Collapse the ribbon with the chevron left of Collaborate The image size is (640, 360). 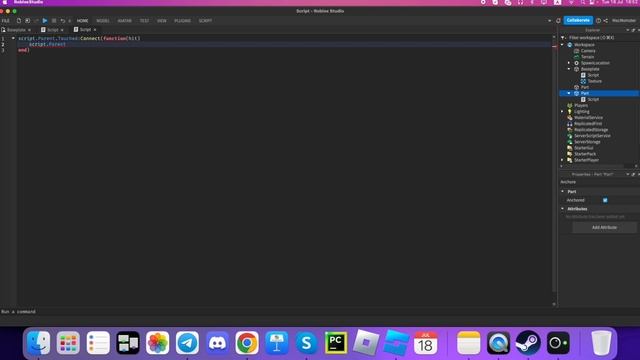[x=549, y=20]
